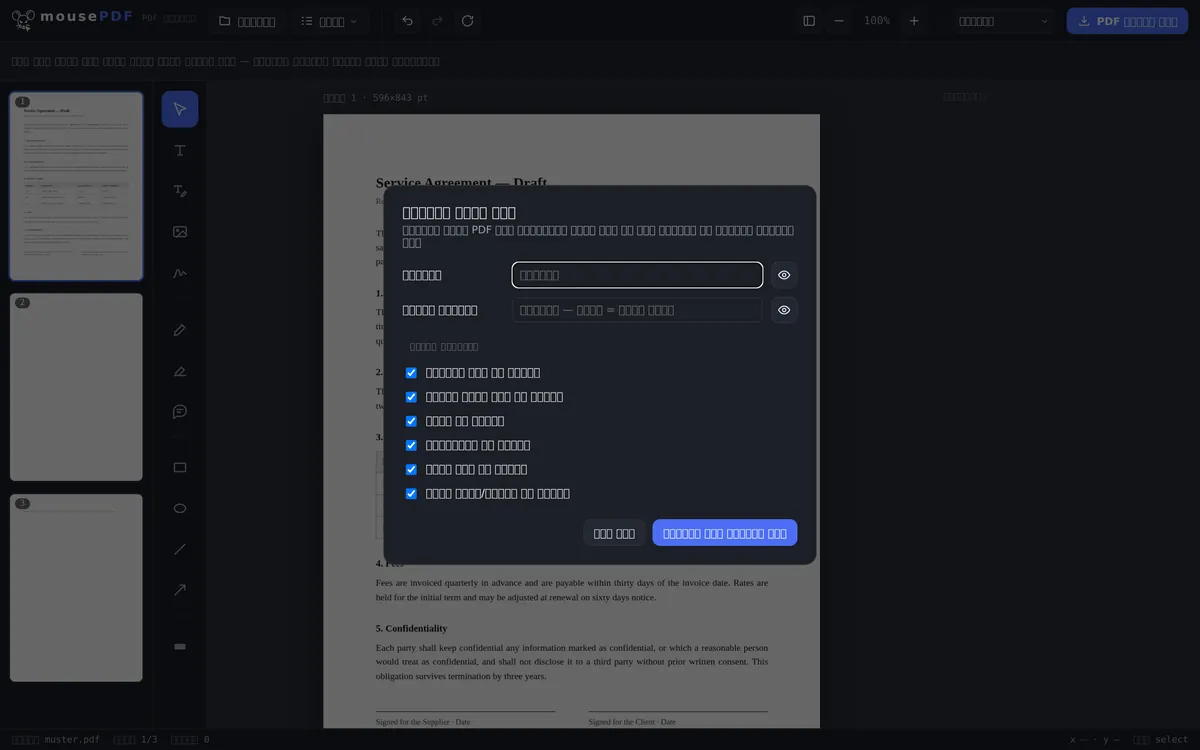The image size is (1200, 750).
Task: Select the cursor selection tool
Action: click(180, 109)
